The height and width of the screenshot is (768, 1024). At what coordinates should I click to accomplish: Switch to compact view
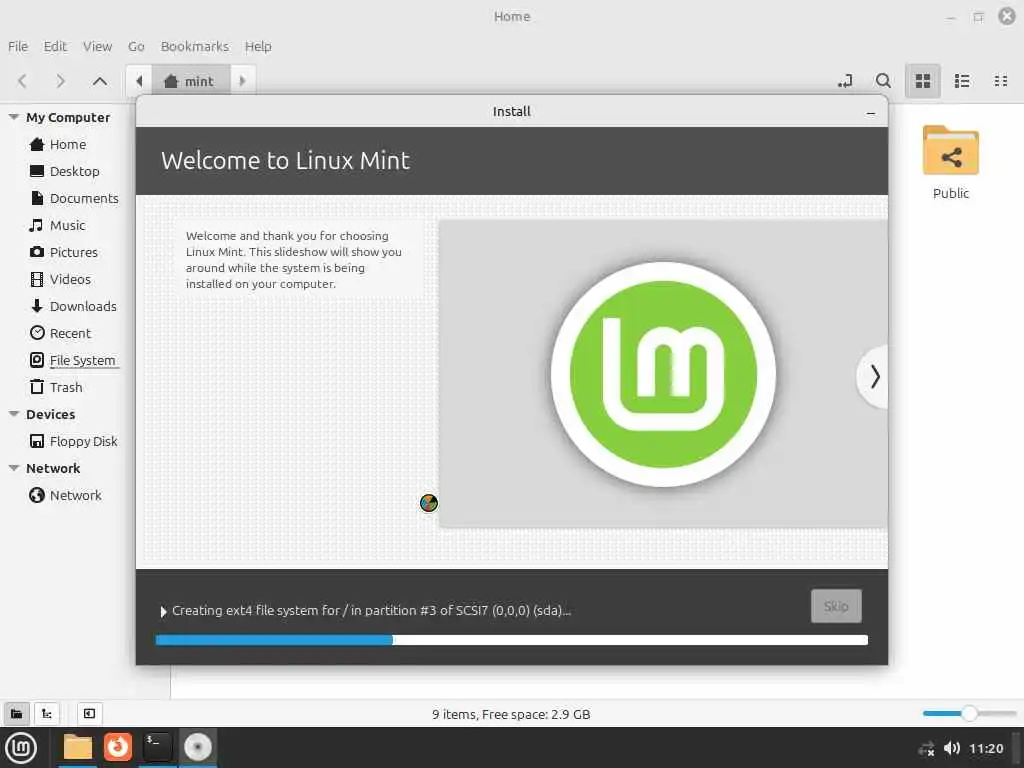[x=1000, y=81]
